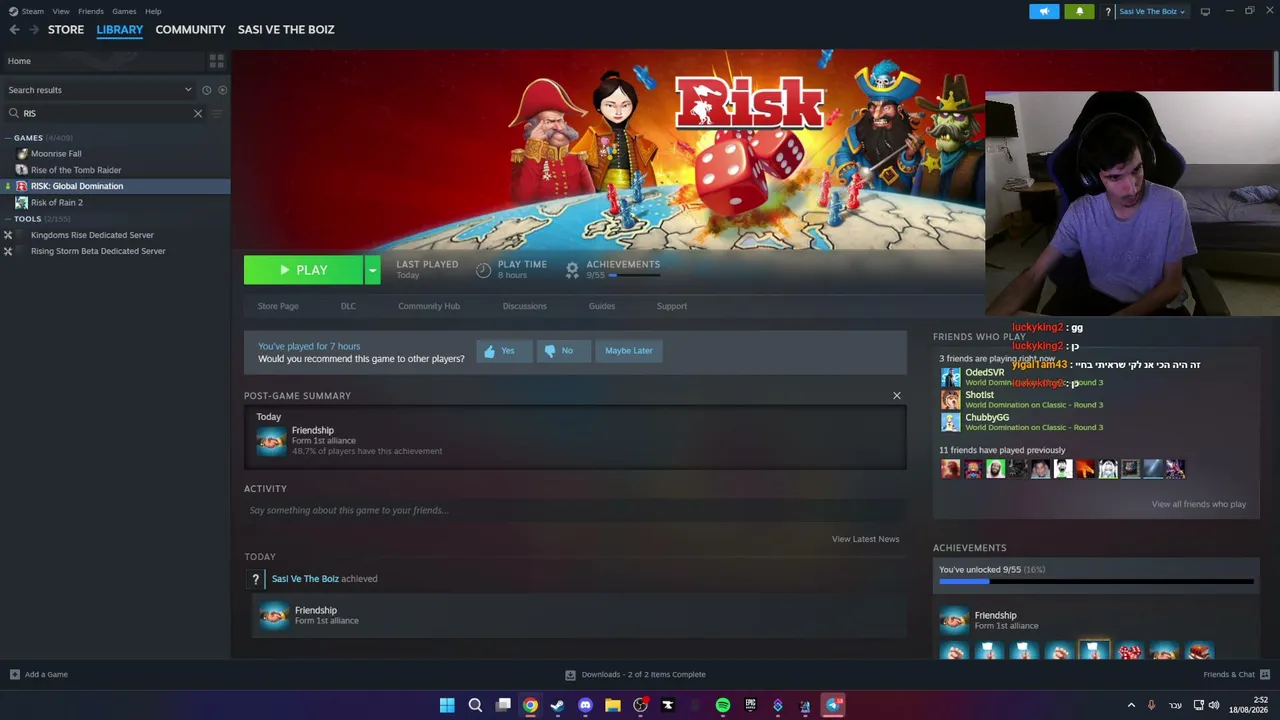Open Spotify from the taskbar

tap(722, 705)
